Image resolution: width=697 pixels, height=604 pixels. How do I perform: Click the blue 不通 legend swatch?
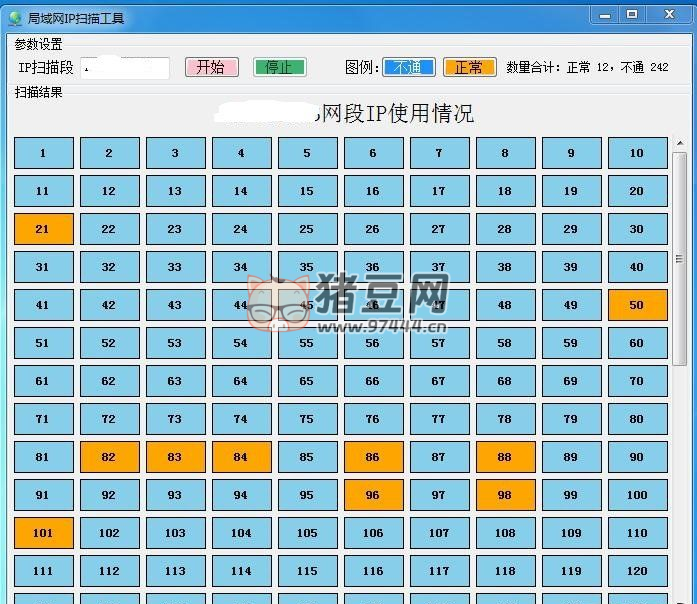point(408,67)
